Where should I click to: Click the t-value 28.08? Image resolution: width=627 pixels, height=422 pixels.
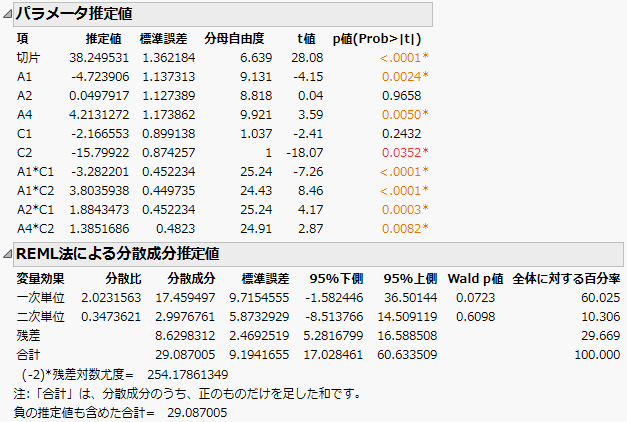pos(307,58)
